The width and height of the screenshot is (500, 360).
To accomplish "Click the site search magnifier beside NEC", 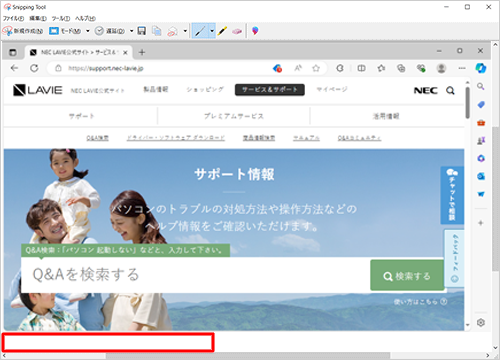I will [450, 90].
